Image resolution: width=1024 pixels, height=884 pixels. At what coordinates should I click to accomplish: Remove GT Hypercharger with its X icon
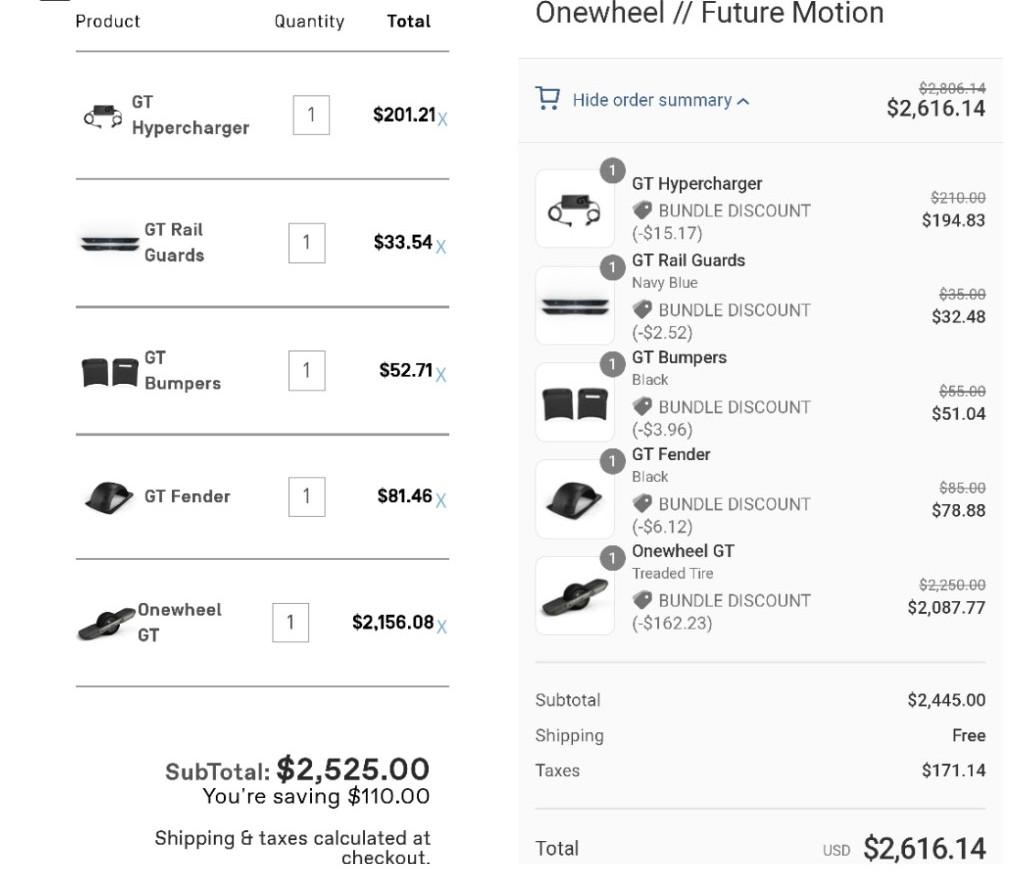click(443, 119)
